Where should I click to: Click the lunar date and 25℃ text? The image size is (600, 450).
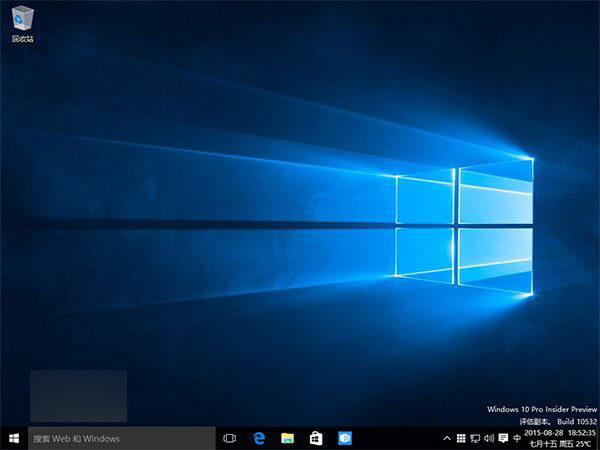560,444
